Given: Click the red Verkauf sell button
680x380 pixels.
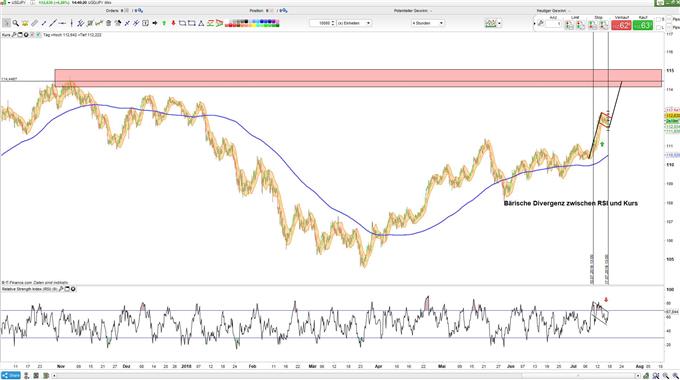Looking at the screenshot, I should 621,25.
